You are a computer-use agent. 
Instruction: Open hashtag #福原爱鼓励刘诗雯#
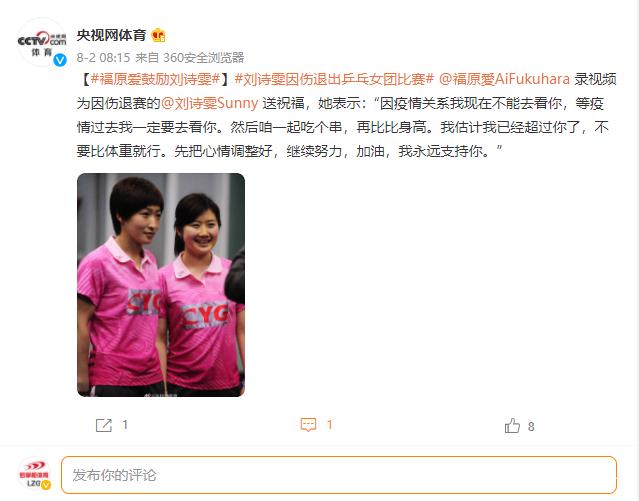coord(155,79)
